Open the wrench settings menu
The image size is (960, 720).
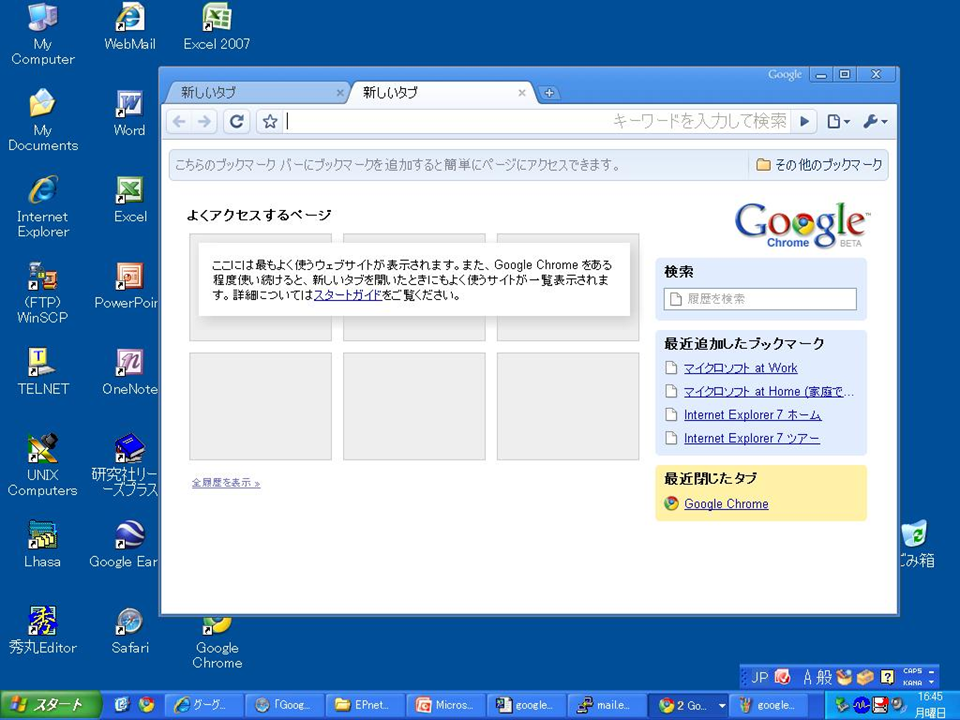pos(876,122)
